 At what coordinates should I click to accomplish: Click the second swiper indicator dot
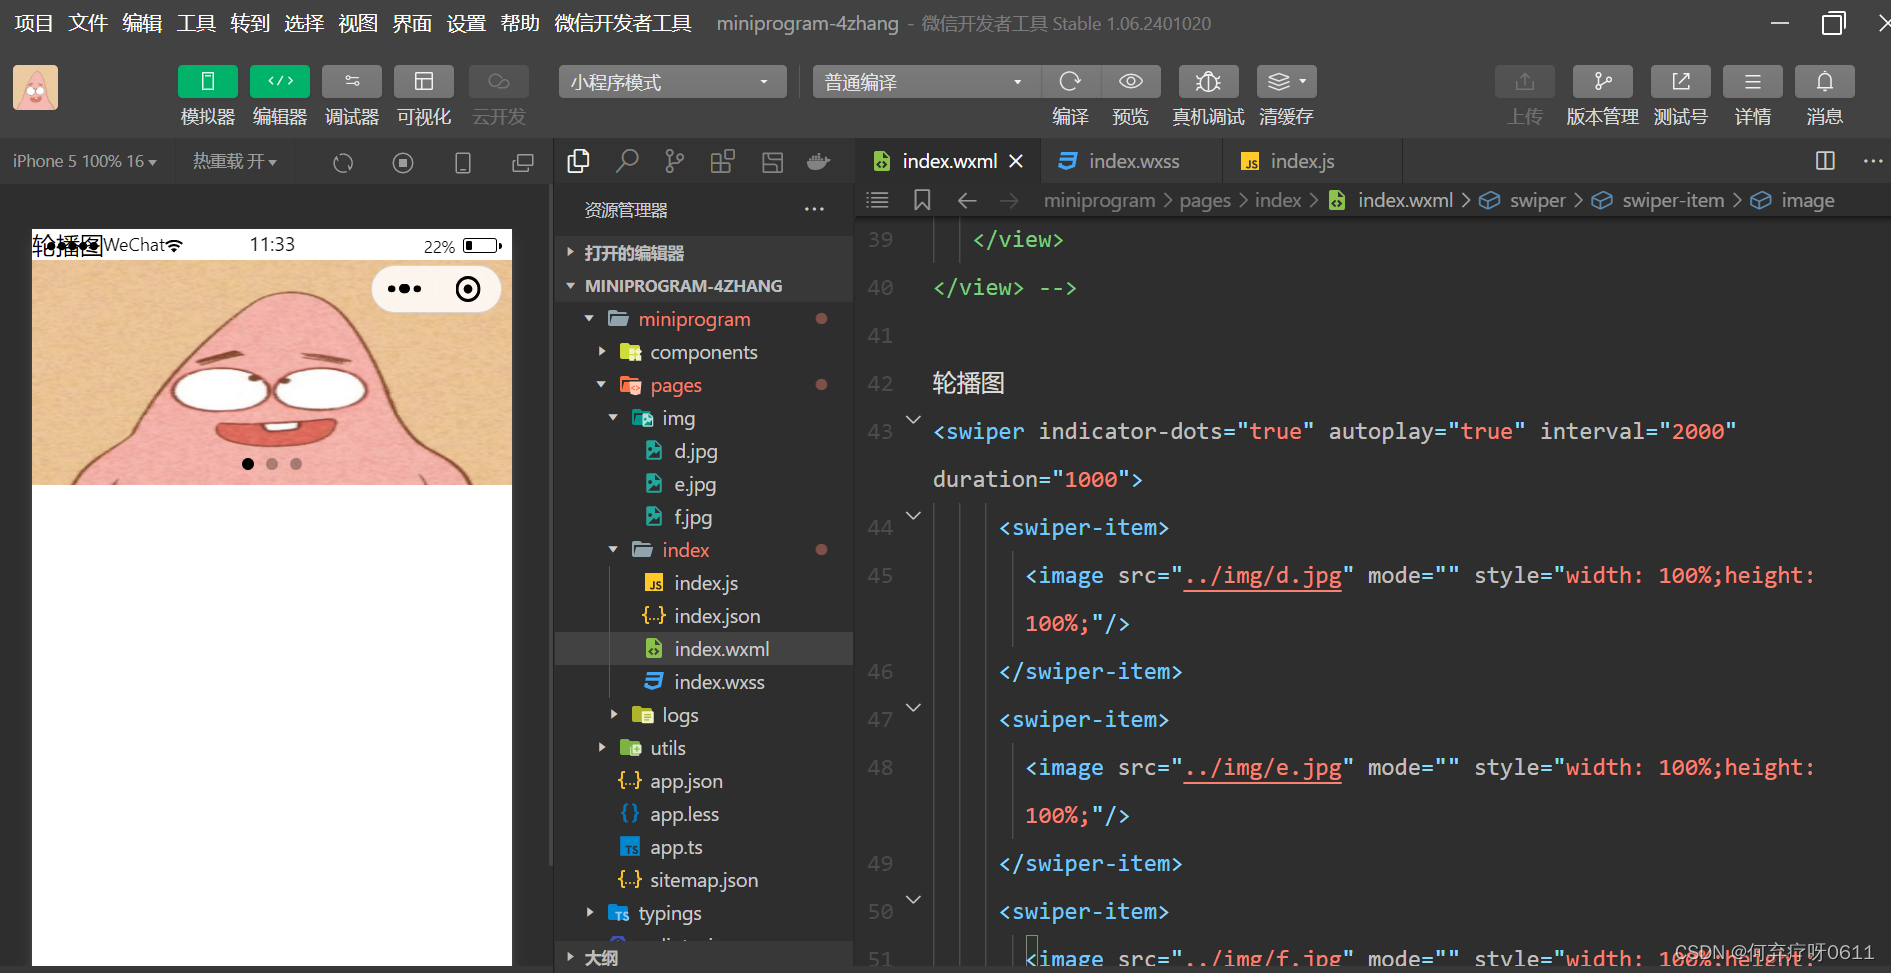(272, 464)
